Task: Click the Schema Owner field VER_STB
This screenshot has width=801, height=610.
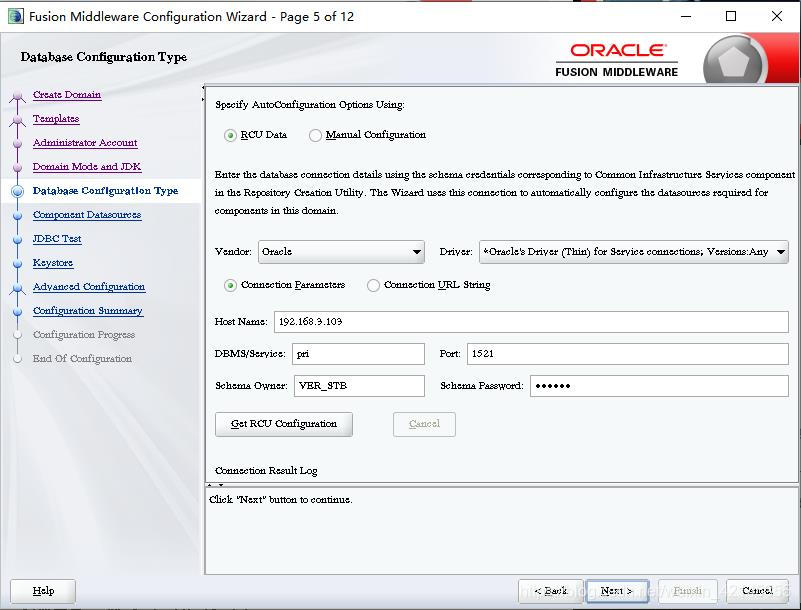Action: (x=359, y=386)
